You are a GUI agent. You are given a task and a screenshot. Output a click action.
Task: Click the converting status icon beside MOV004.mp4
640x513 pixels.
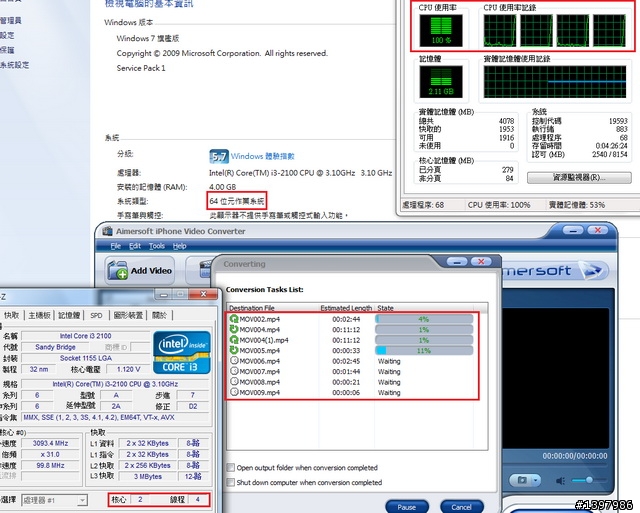click(x=234, y=329)
